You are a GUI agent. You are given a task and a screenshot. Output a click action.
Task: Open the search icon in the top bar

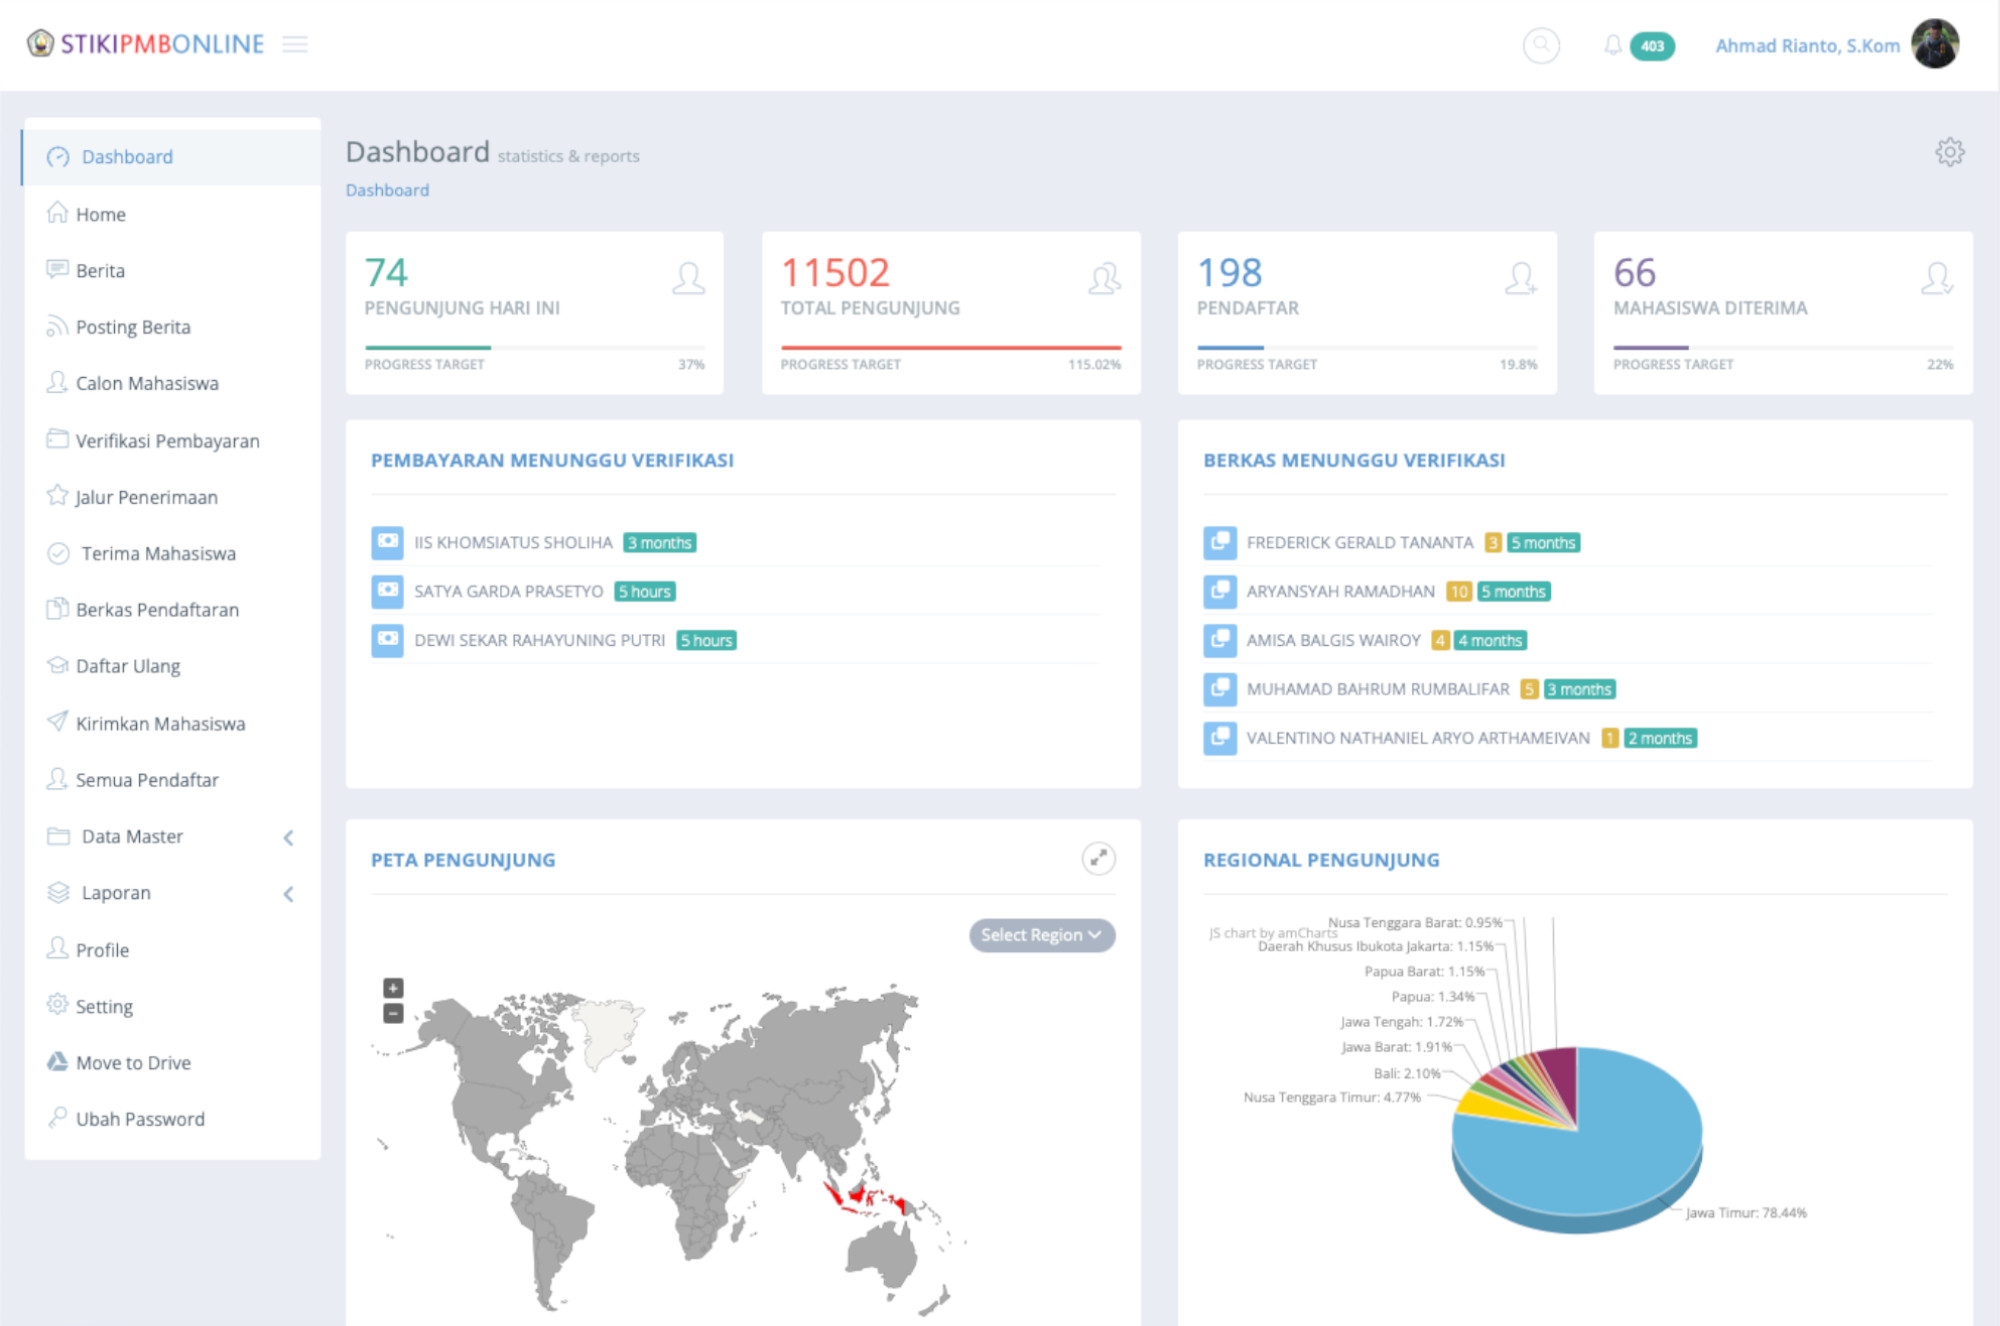[1540, 46]
